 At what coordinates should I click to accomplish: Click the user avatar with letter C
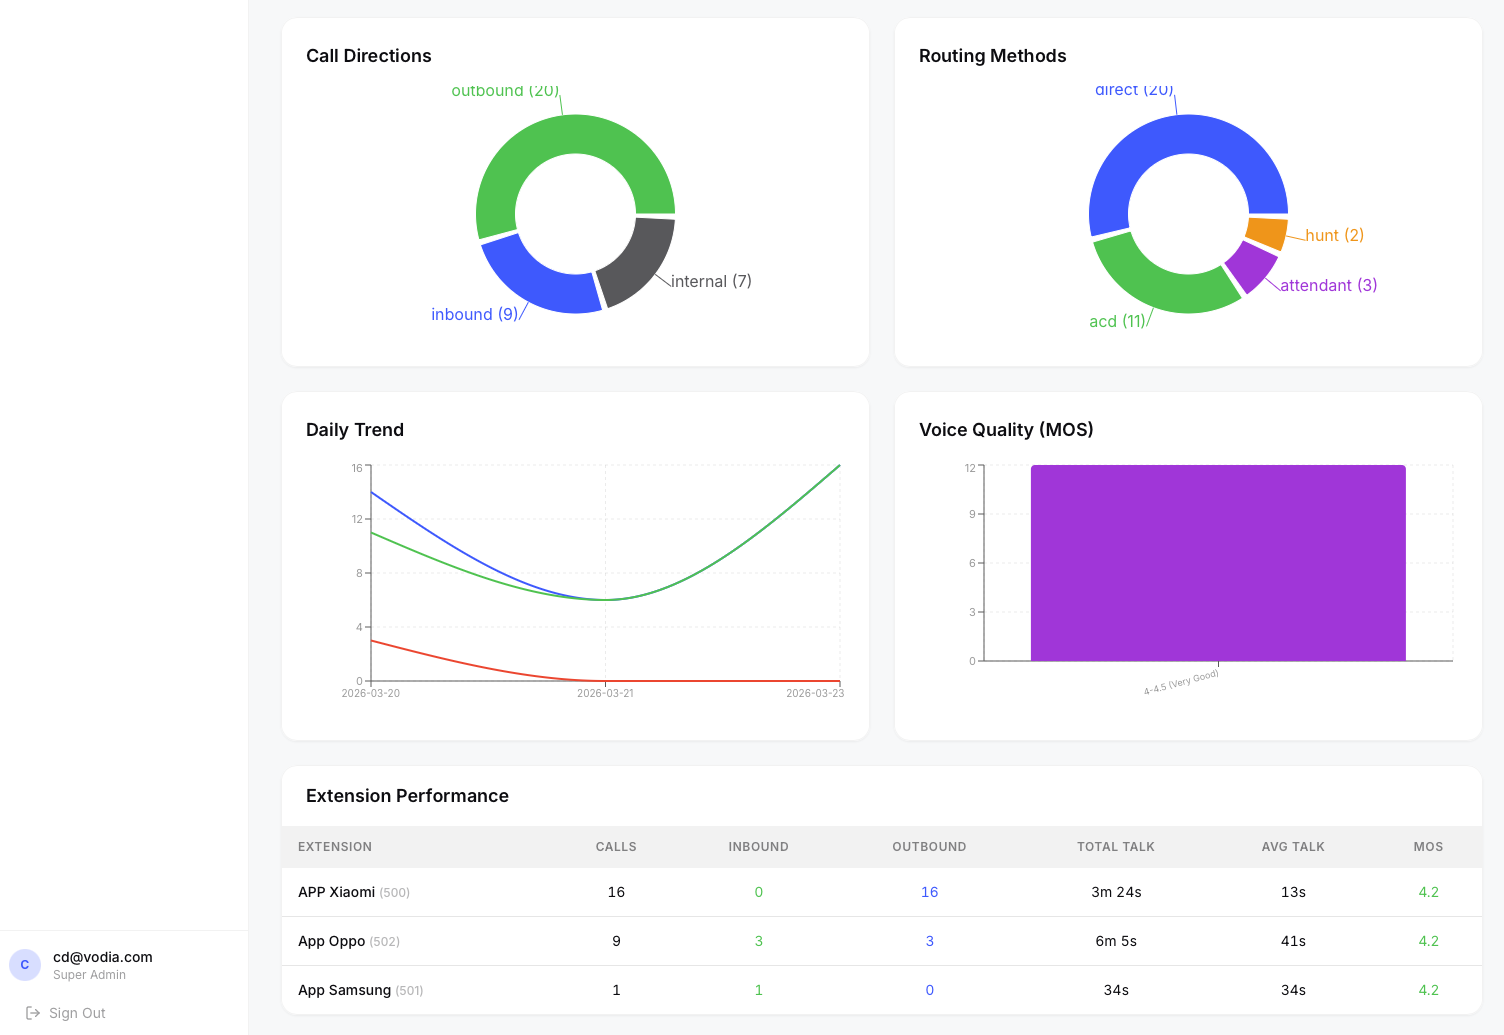coord(25,965)
